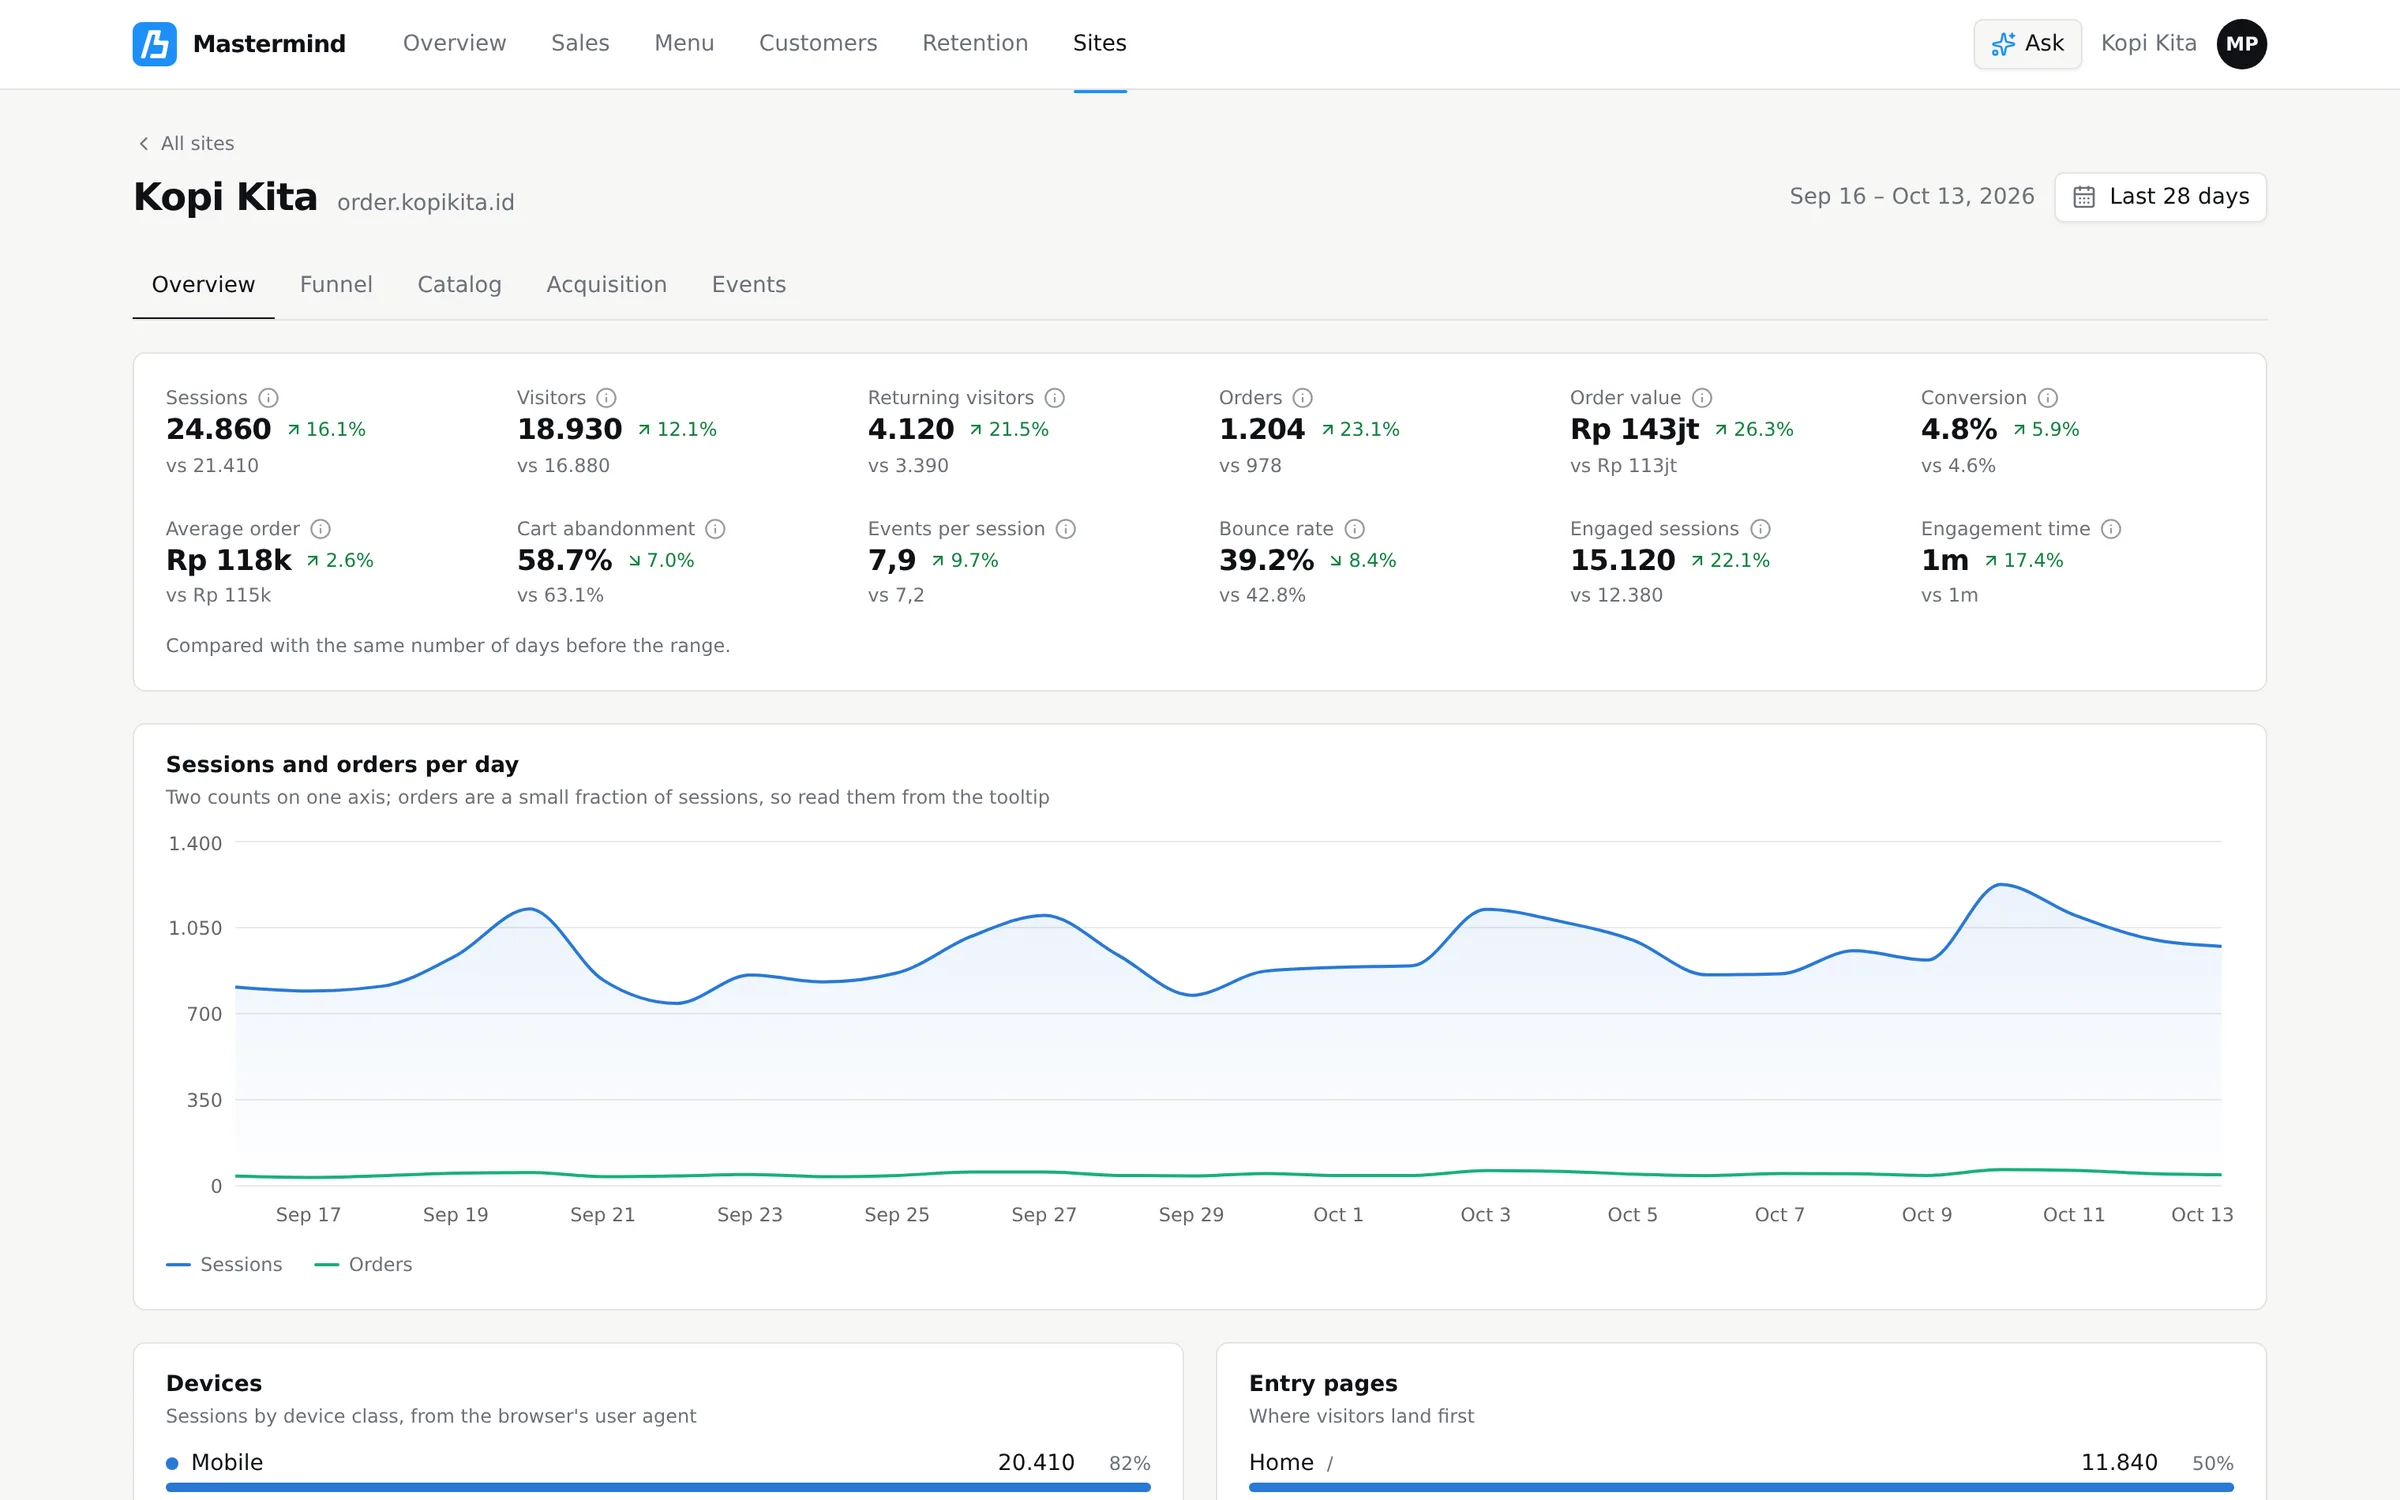
Task: Open info tooltip next to Sessions
Action: pyautogui.click(x=268, y=398)
